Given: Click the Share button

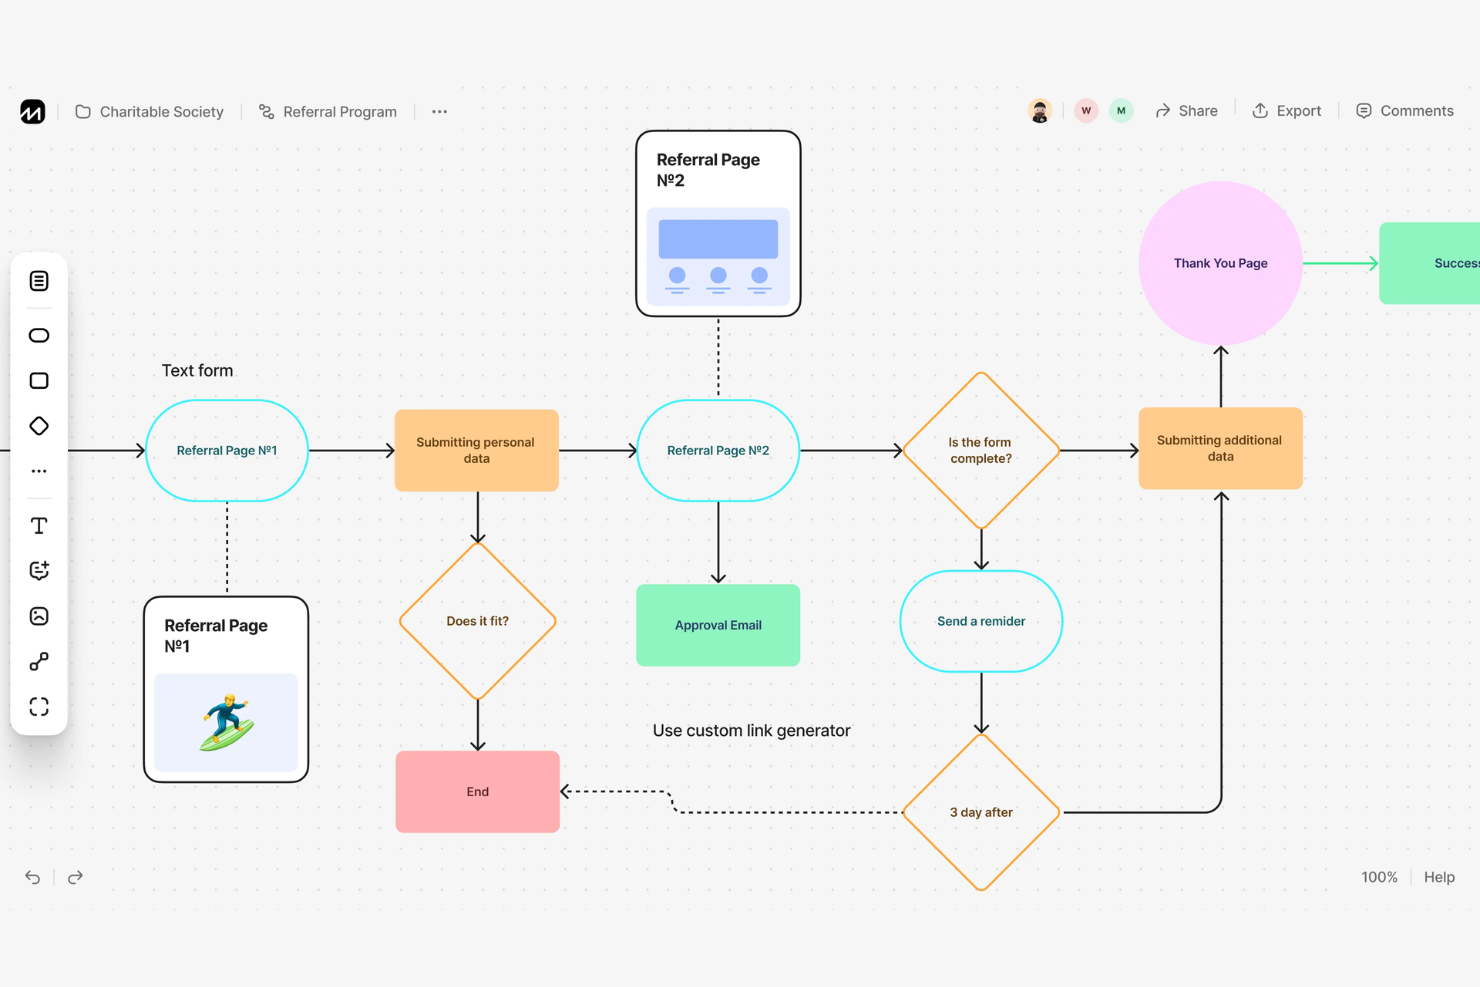Looking at the screenshot, I should click(1187, 110).
